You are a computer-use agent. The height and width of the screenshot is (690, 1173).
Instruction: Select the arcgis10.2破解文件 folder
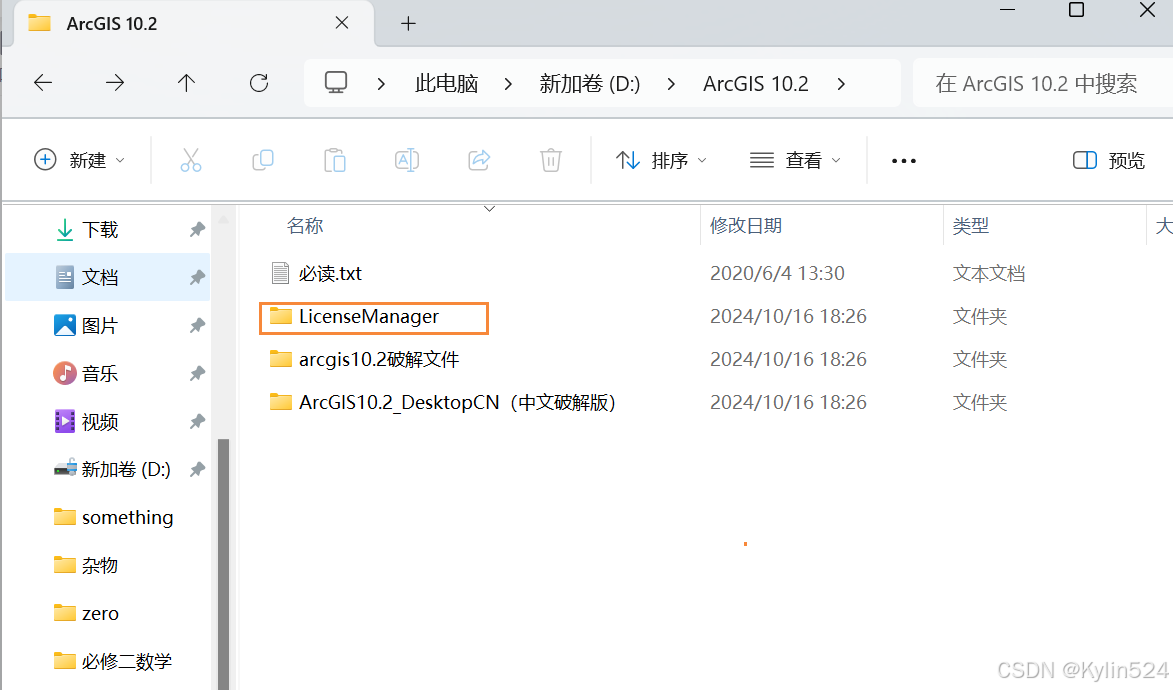(379, 359)
